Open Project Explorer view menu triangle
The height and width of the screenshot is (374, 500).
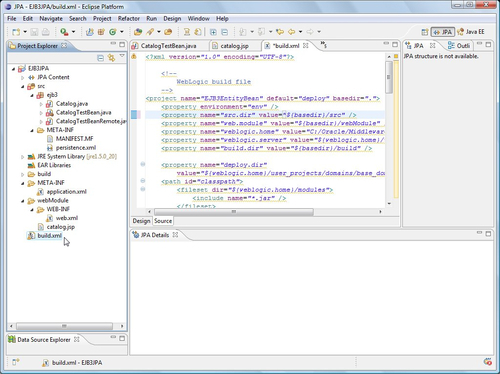point(122,56)
